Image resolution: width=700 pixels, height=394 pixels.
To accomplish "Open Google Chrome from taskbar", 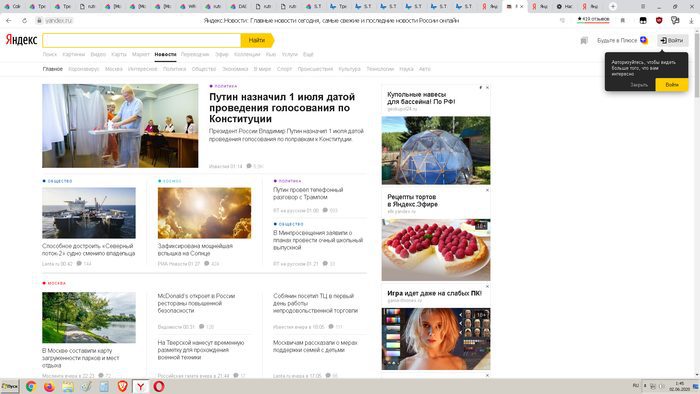I will tap(31, 386).
